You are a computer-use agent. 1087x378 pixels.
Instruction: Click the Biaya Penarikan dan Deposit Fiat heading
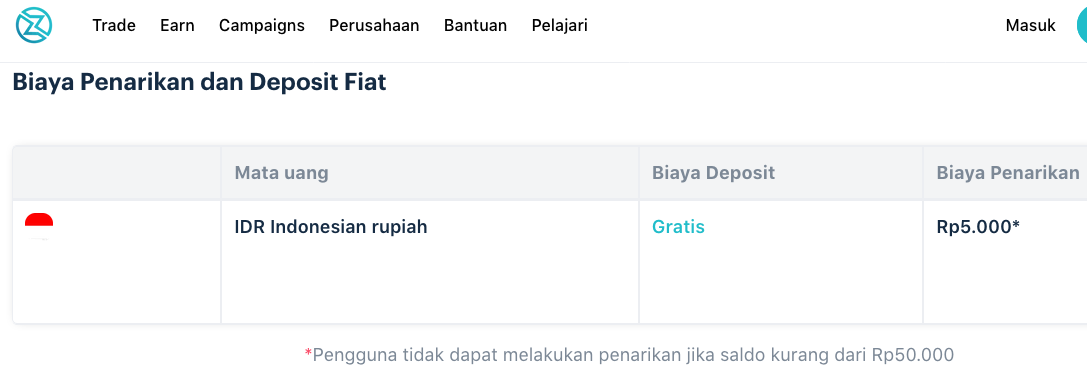coord(200,82)
